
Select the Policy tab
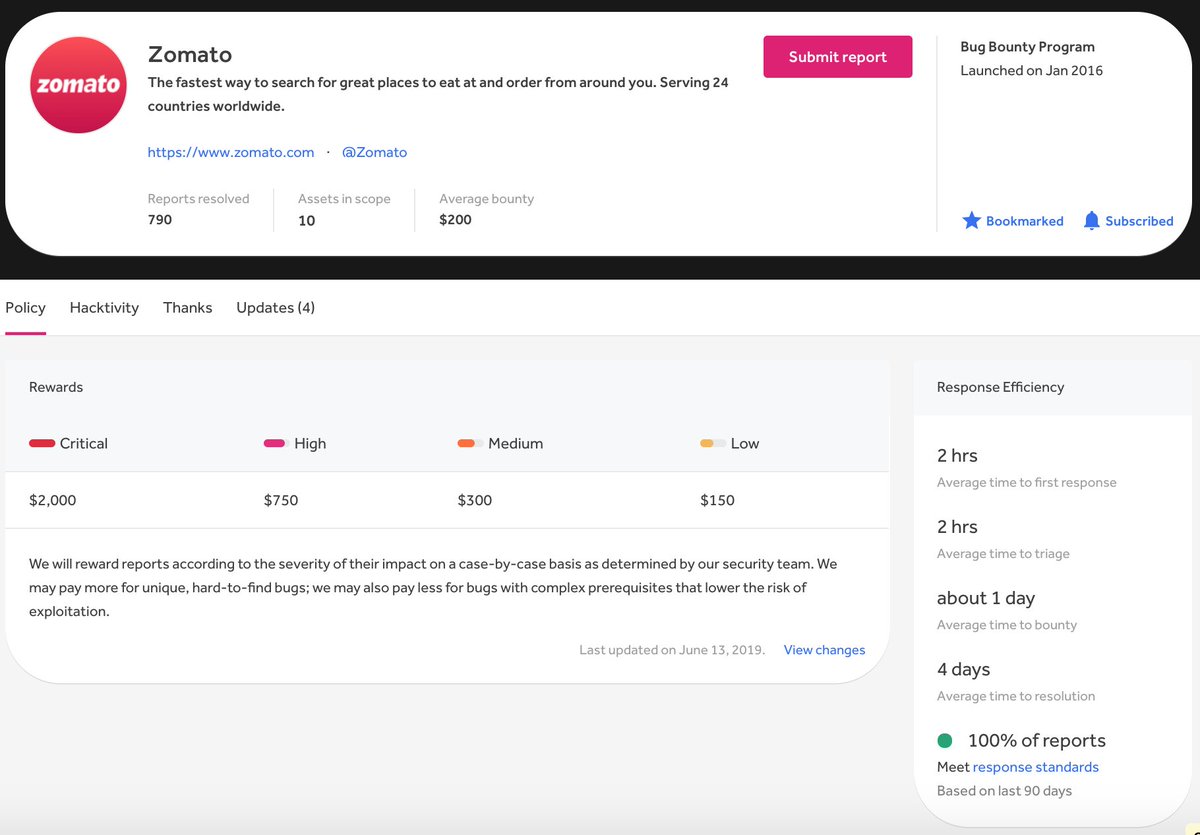click(26, 308)
